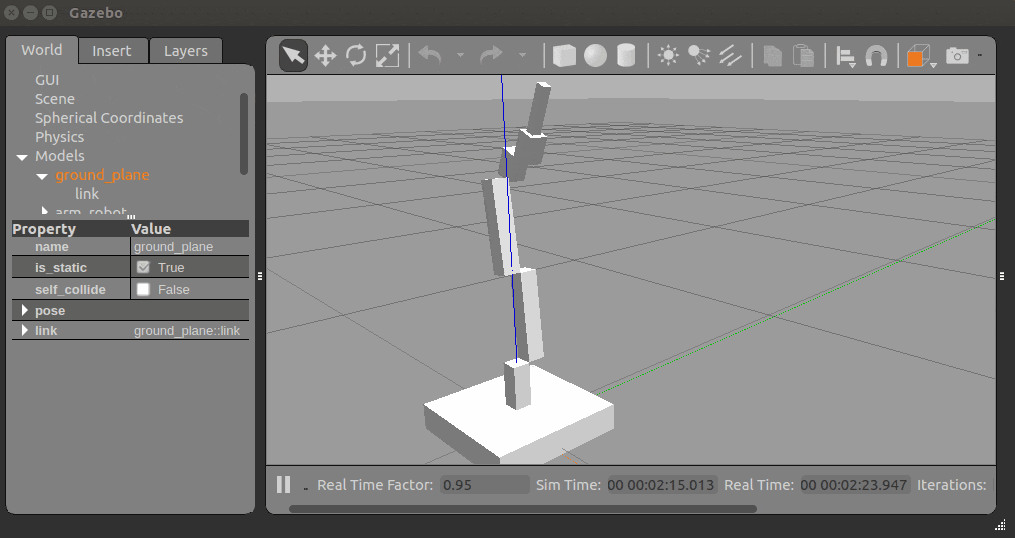Add a point light
1015x538 pixels.
[668, 56]
